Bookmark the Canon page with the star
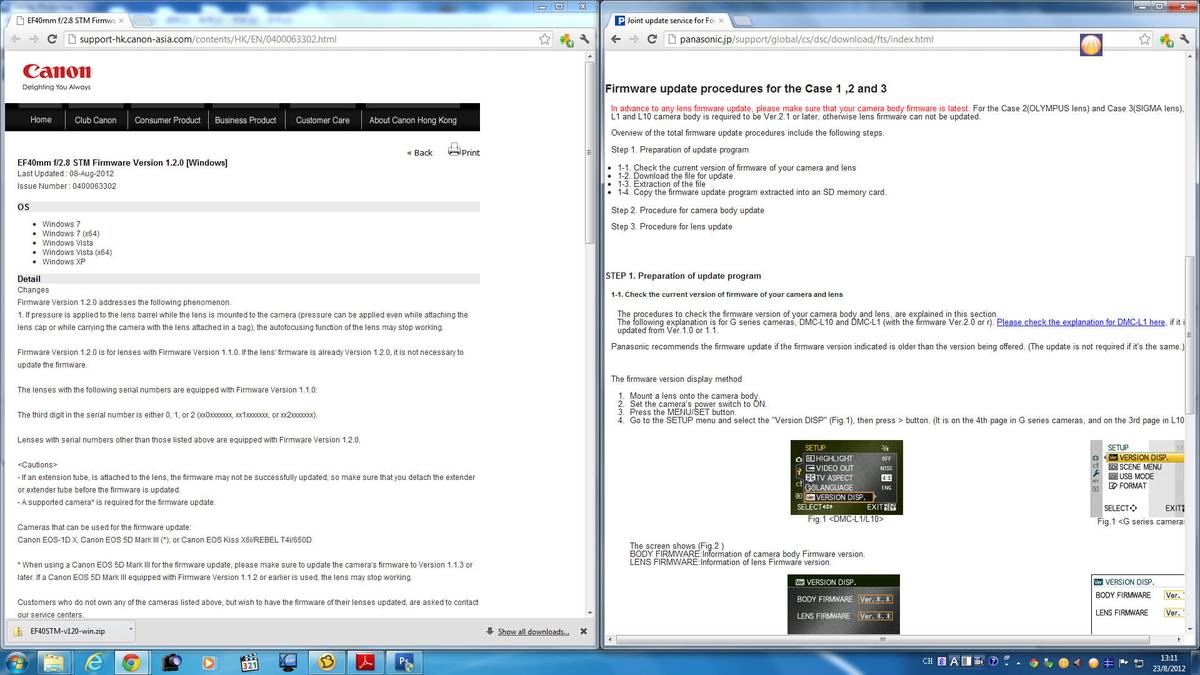 tap(545, 39)
